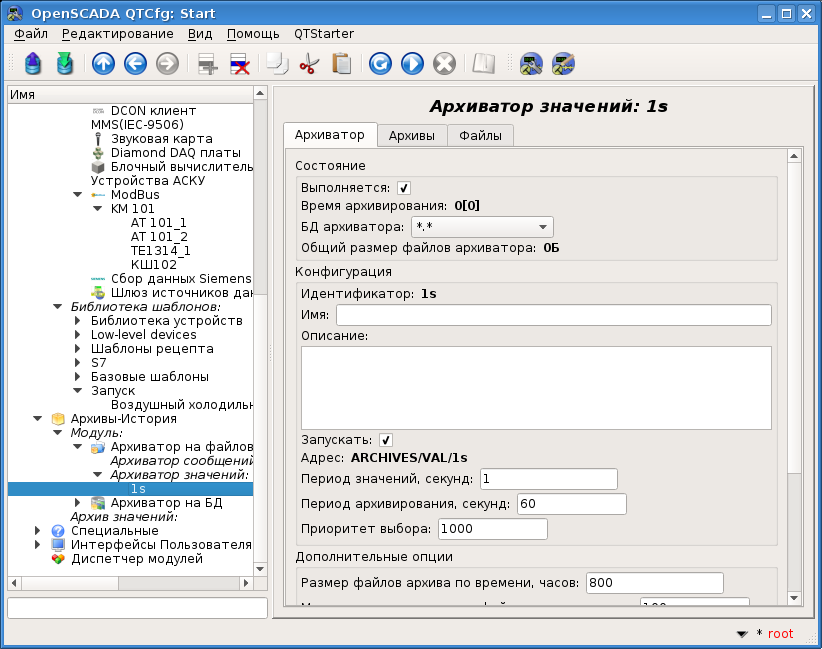The image size is (822, 649).
Task: Click the bottom-left search field under the tree
Action: coord(137,608)
